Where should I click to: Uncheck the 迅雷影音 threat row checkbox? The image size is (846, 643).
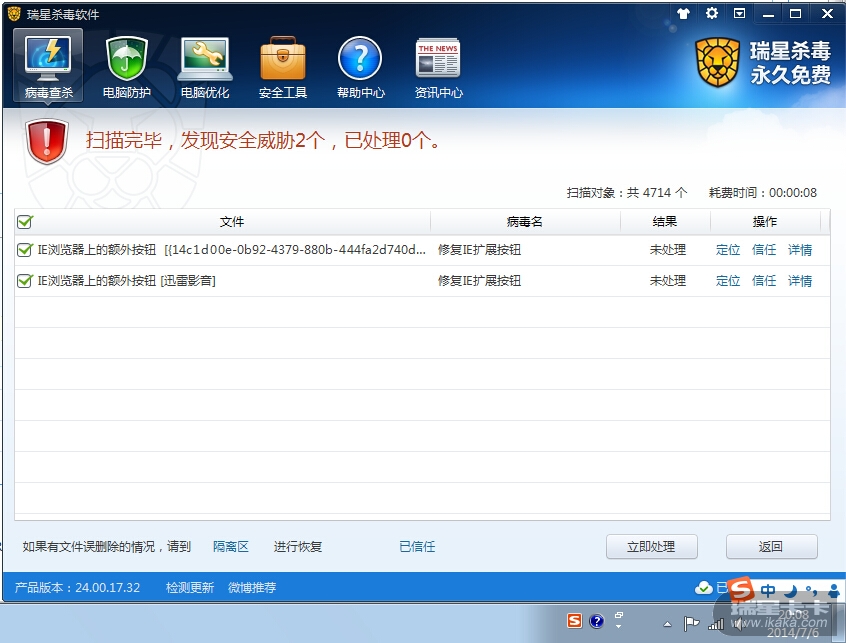pos(25,281)
